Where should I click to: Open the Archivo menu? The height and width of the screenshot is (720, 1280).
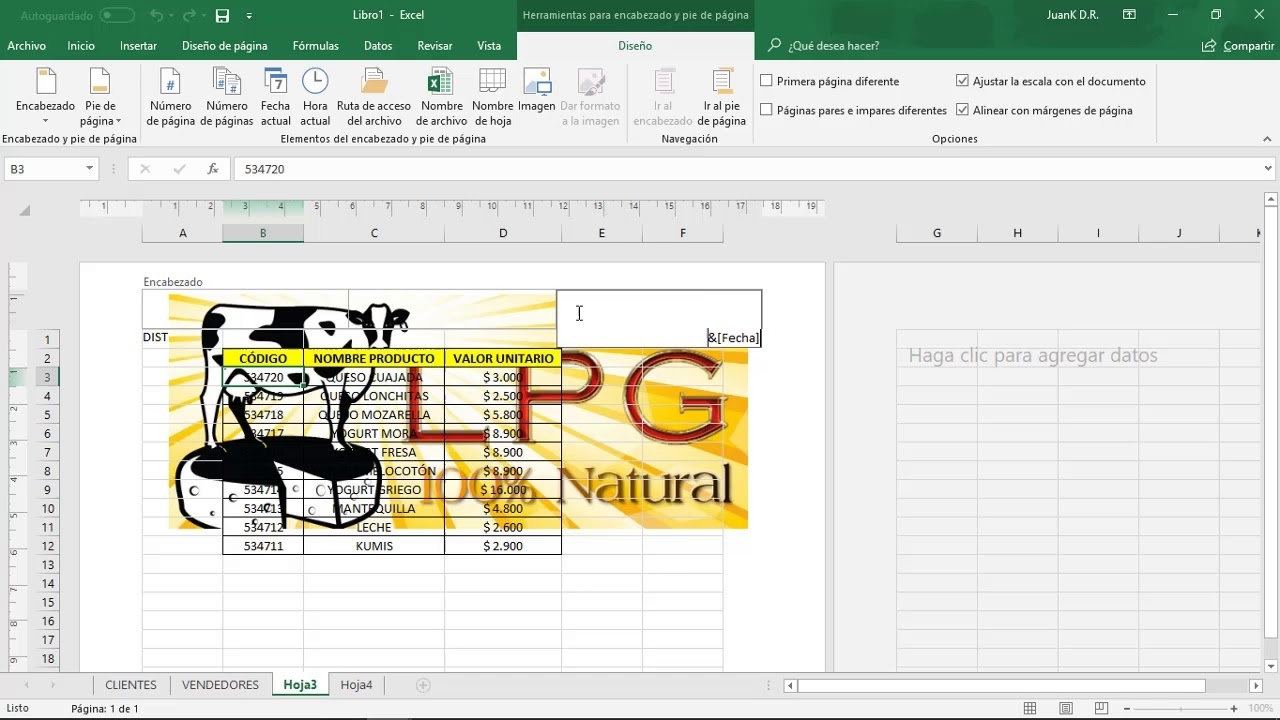27,46
